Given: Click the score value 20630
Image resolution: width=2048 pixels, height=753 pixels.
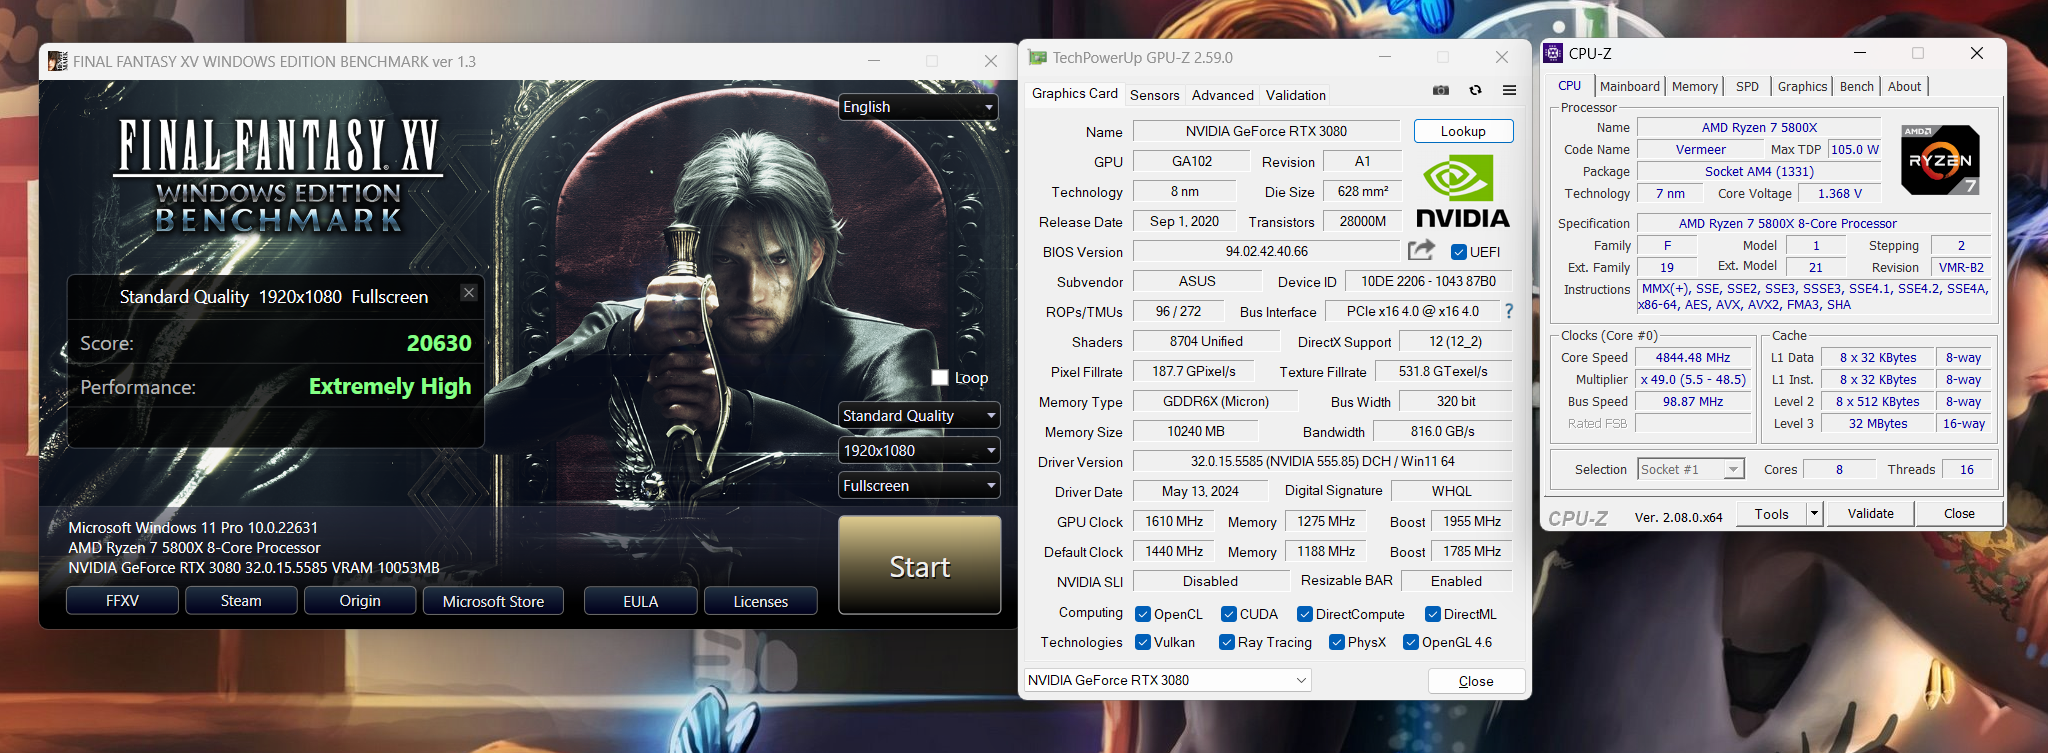Looking at the screenshot, I should (x=439, y=343).
